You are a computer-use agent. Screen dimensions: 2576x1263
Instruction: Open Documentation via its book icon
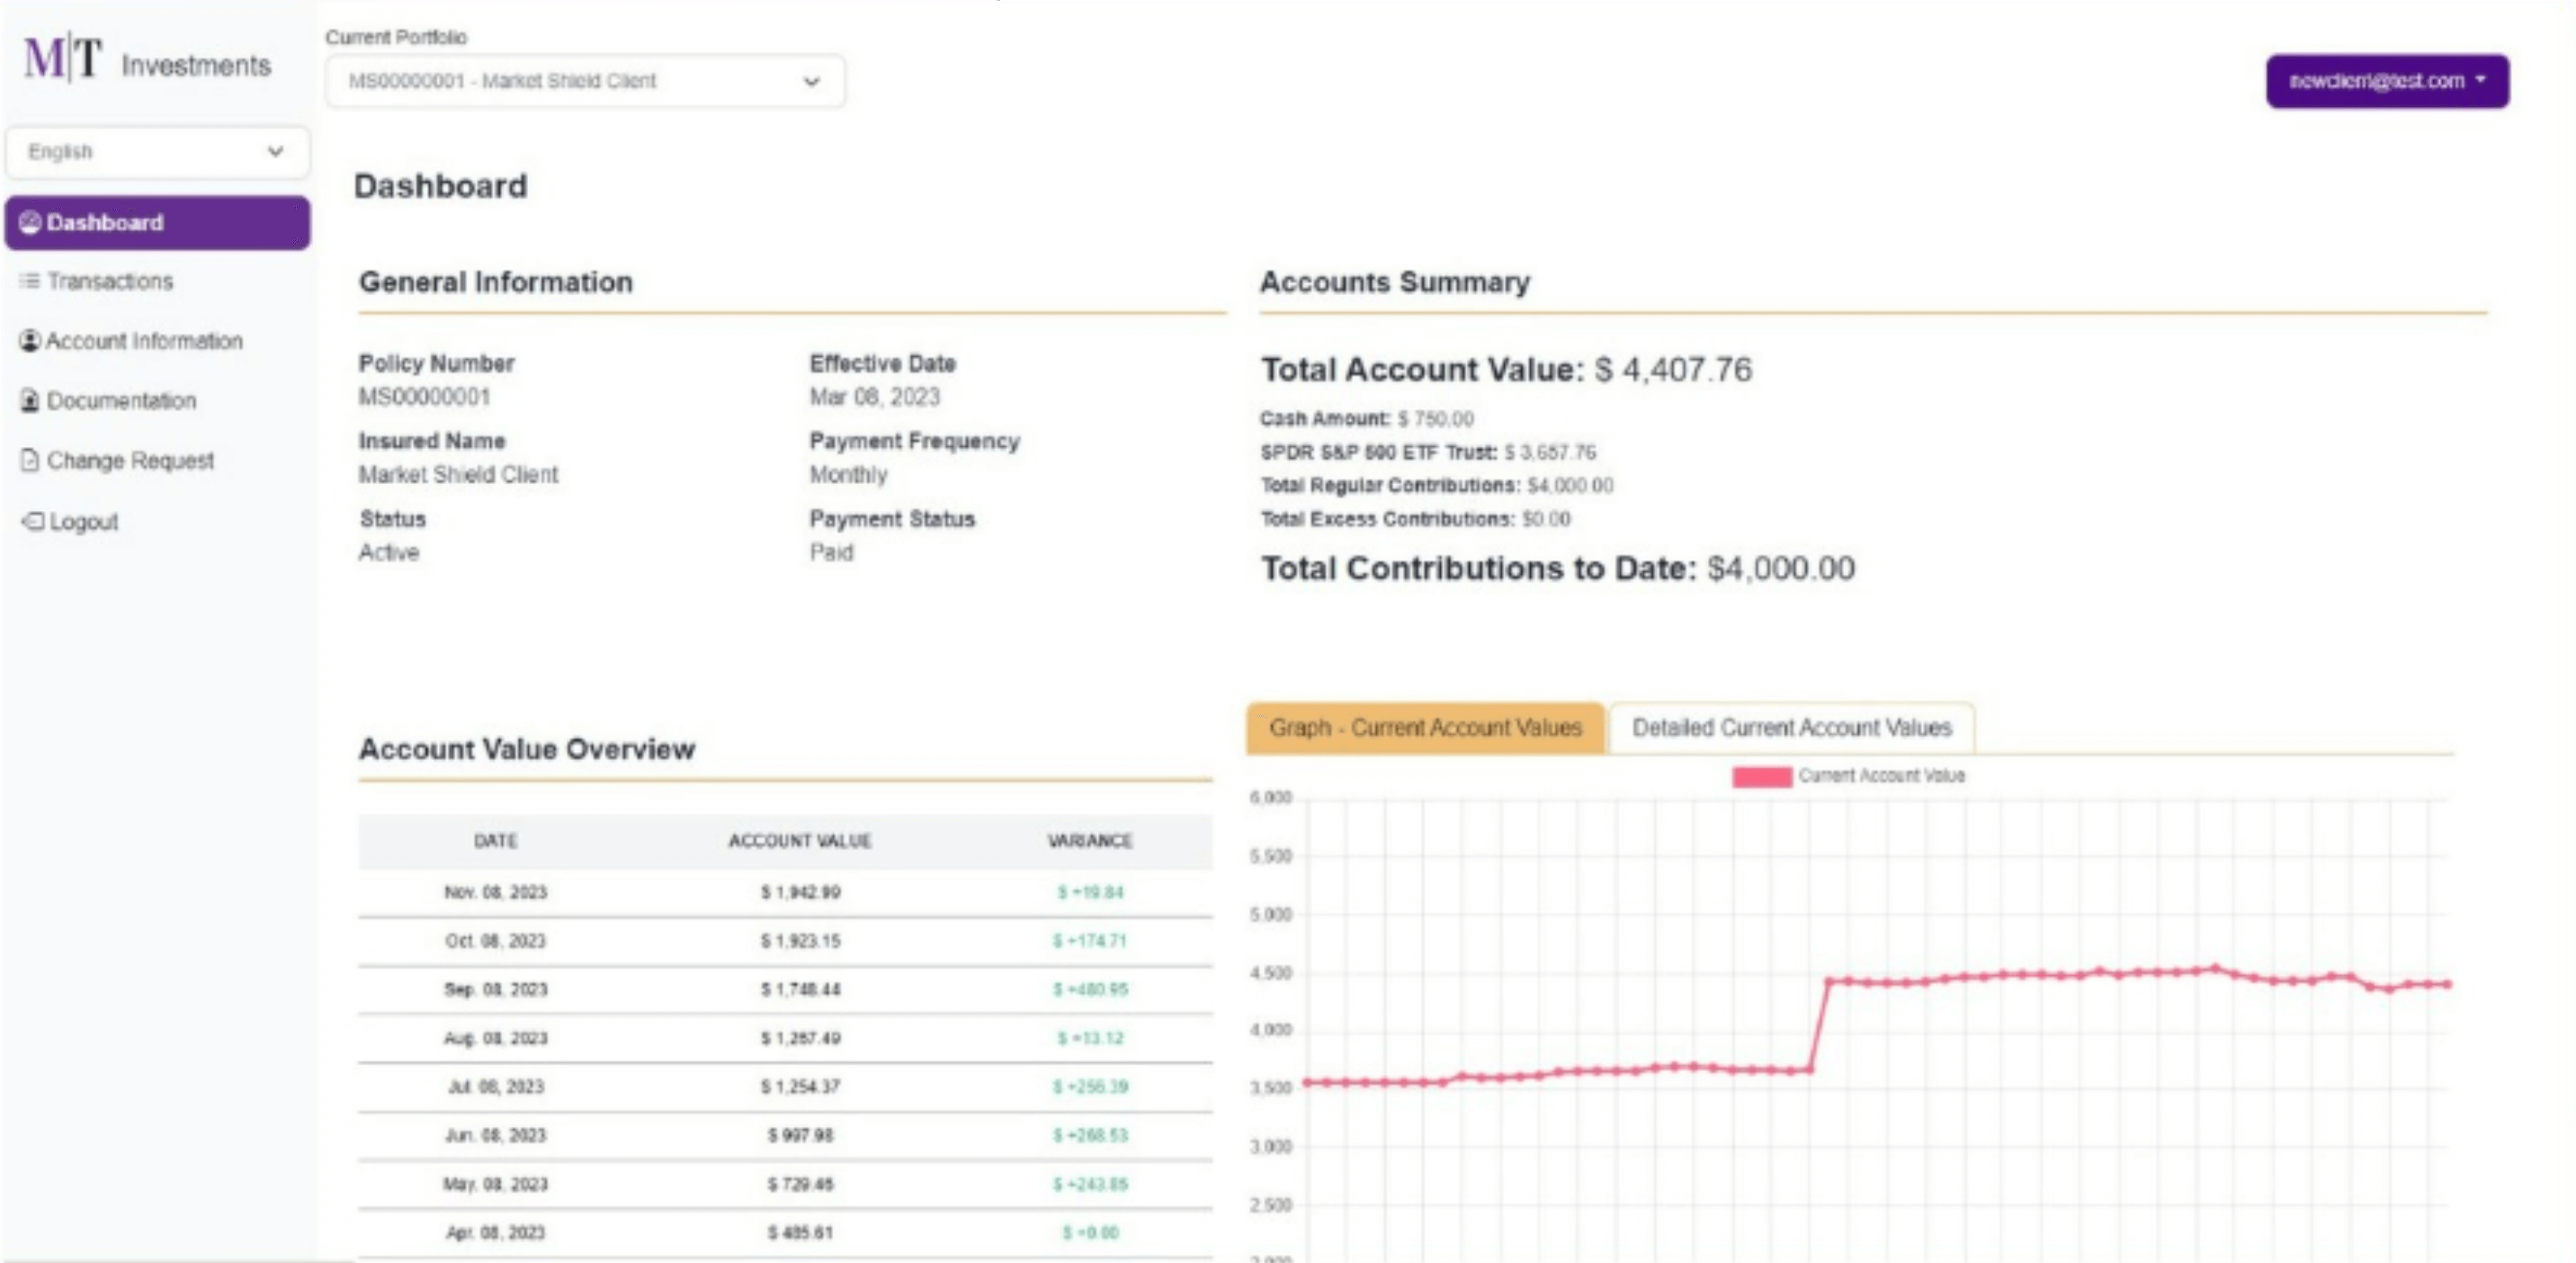click(30, 400)
